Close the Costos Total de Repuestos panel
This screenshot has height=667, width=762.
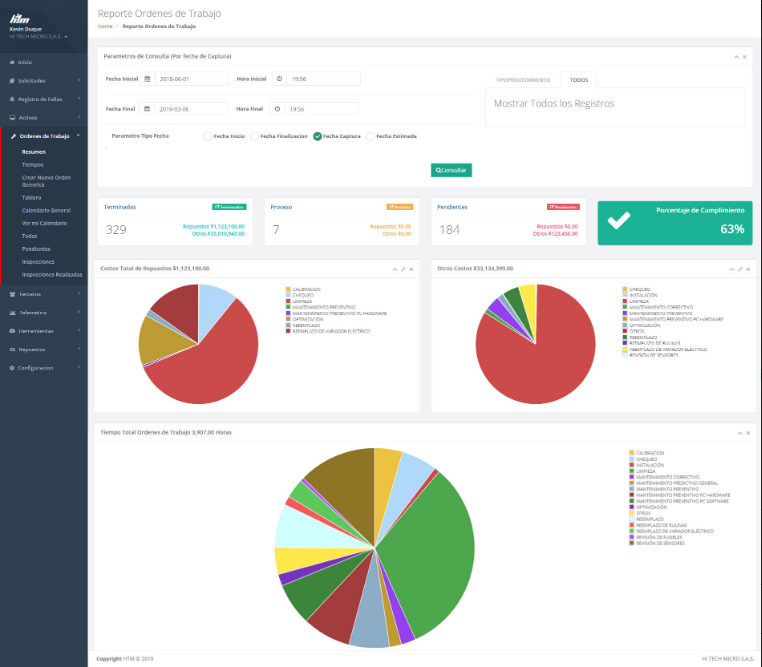point(411,269)
